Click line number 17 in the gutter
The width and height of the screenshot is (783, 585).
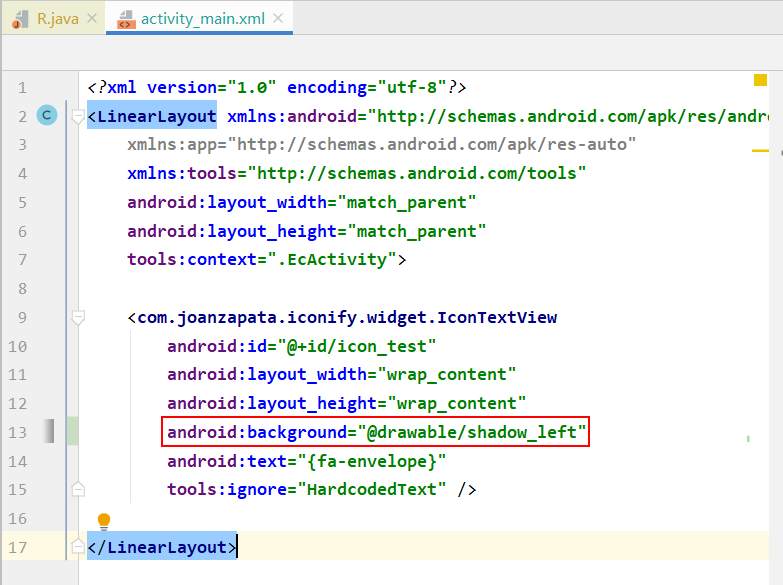(x=17, y=548)
